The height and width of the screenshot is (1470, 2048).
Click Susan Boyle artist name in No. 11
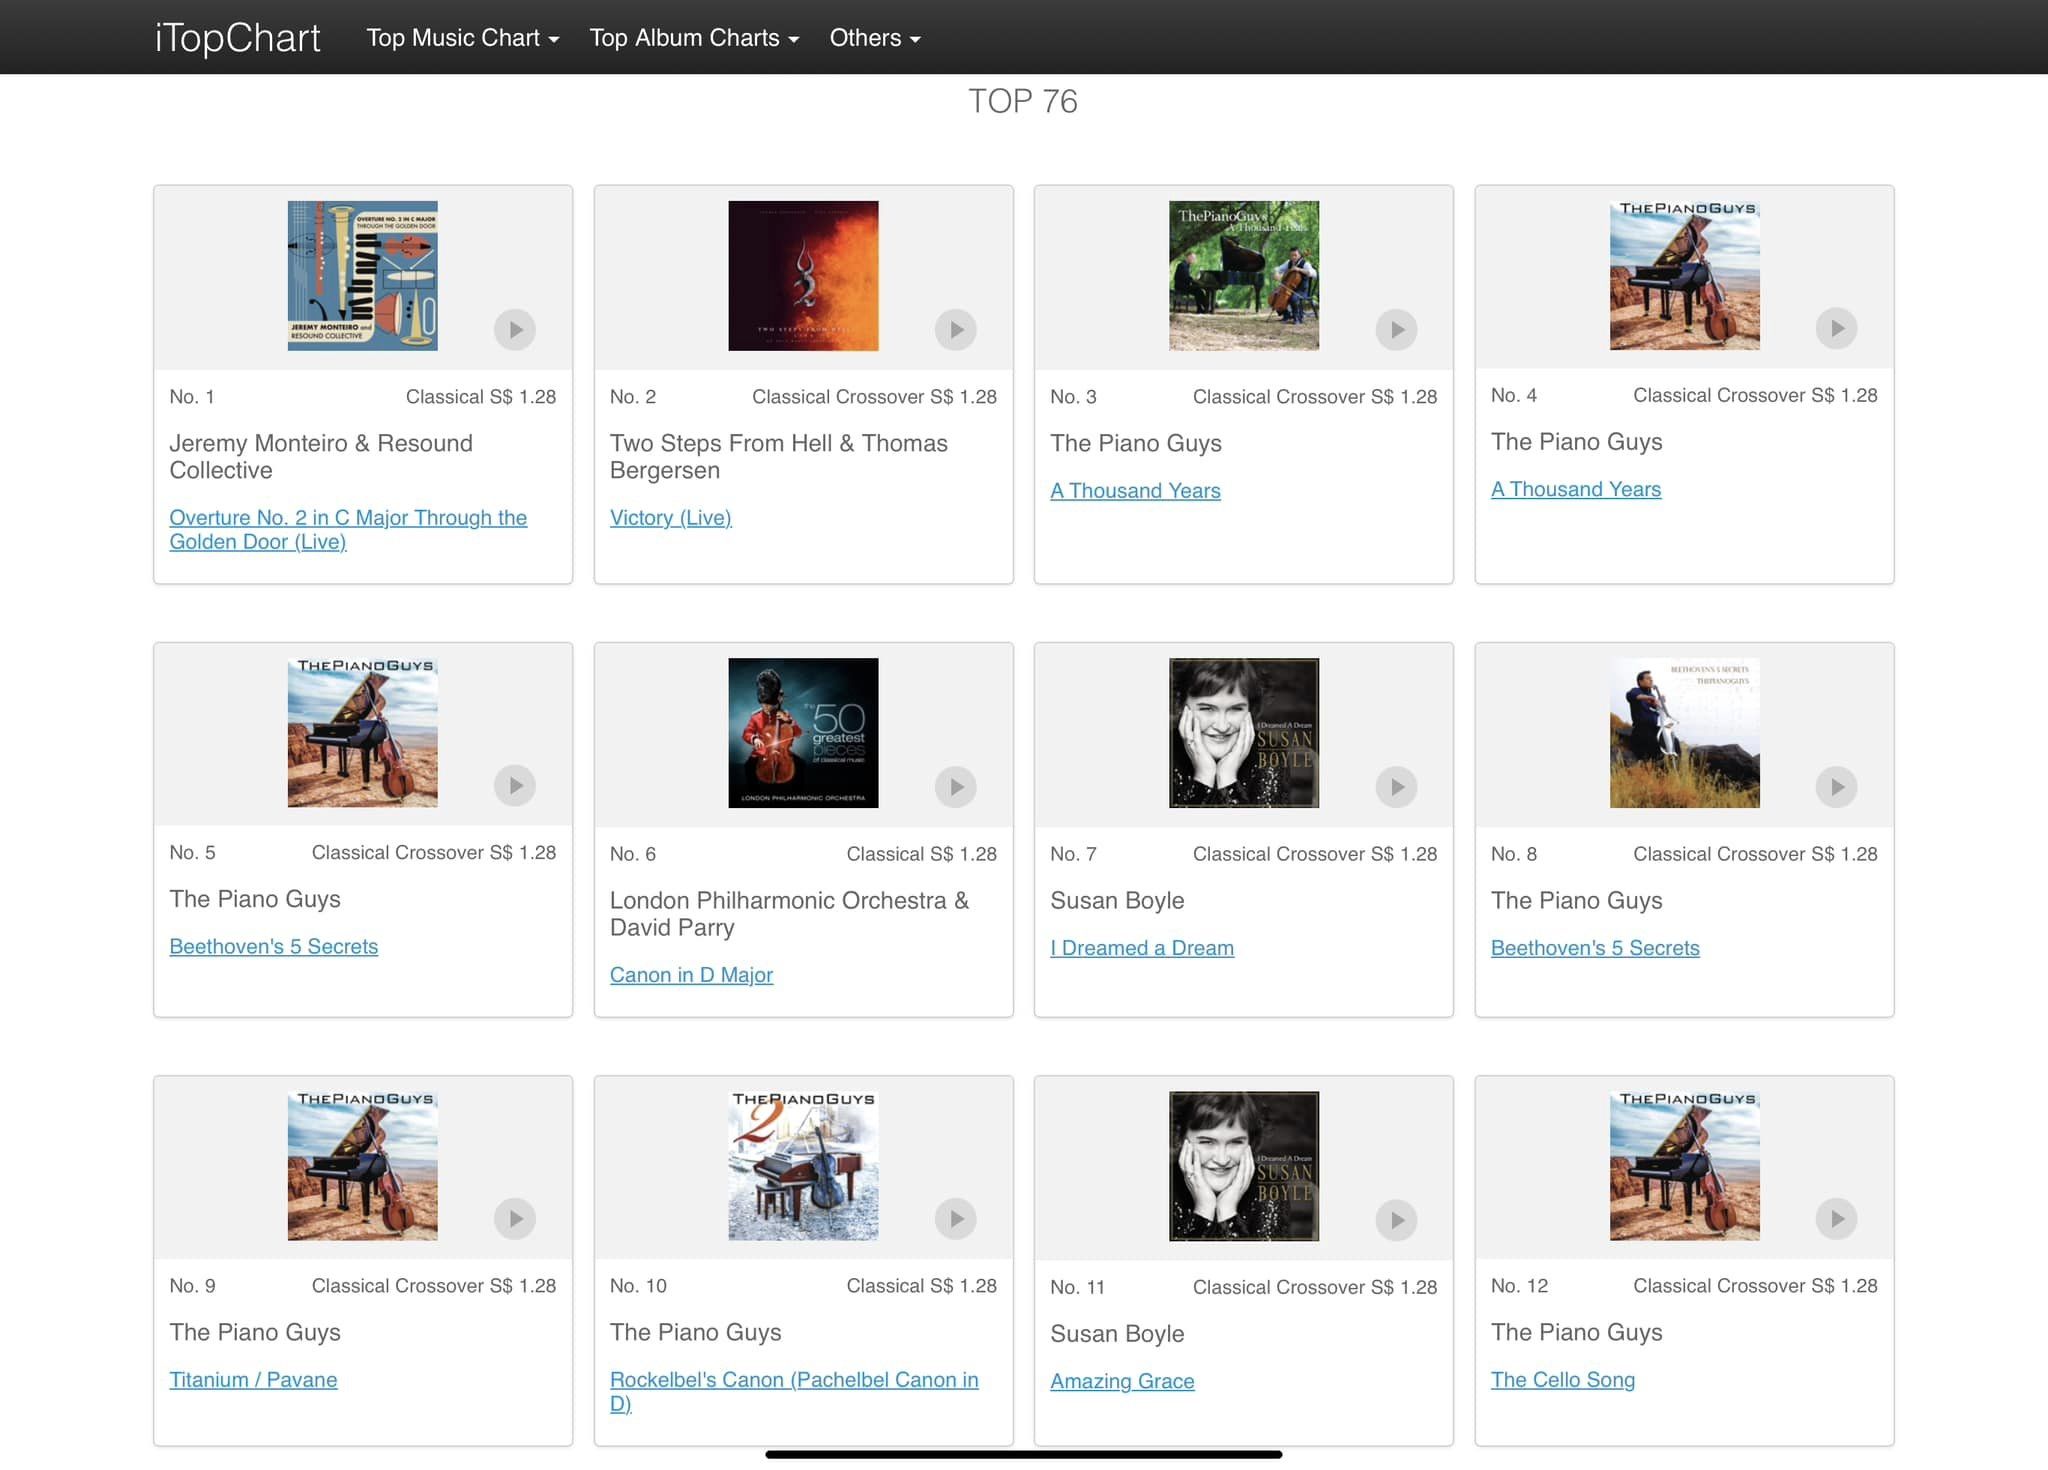[1117, 1333]
